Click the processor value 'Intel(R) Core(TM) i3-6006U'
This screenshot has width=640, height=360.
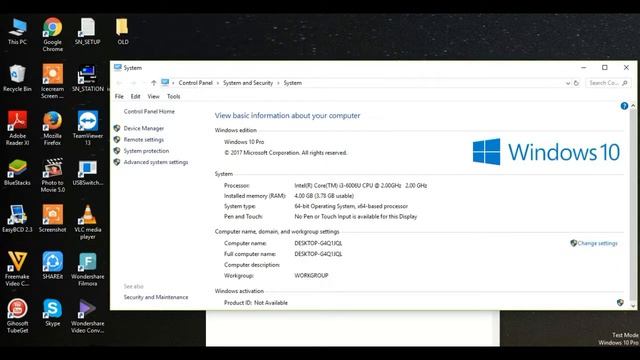pyautogui.click(x=360, y=185)
